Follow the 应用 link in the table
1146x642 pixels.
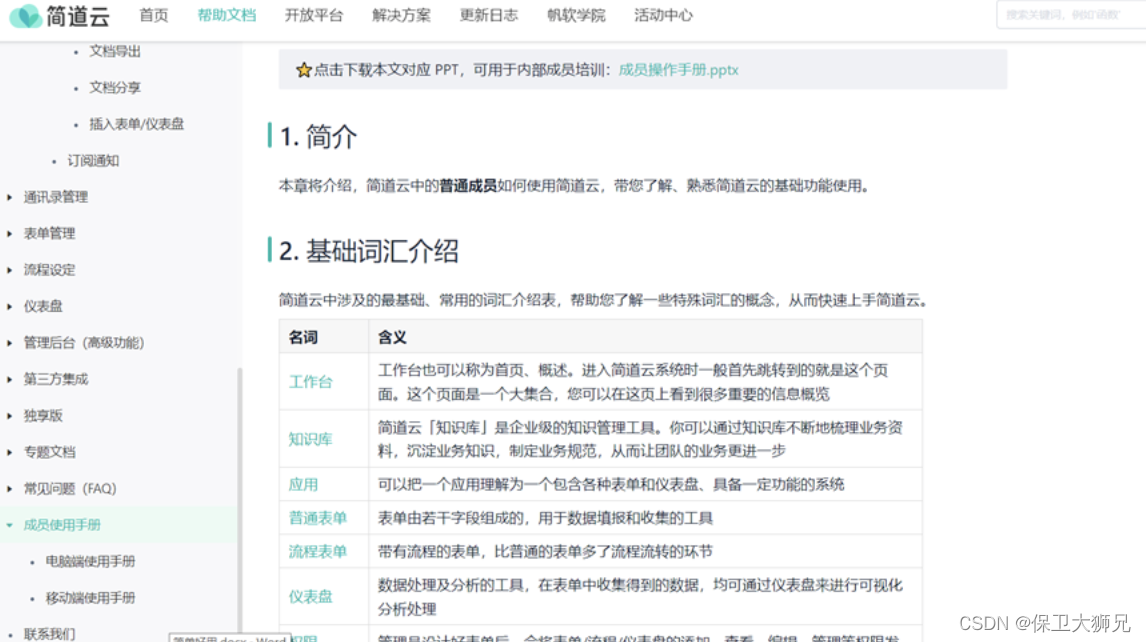[303, 485]
